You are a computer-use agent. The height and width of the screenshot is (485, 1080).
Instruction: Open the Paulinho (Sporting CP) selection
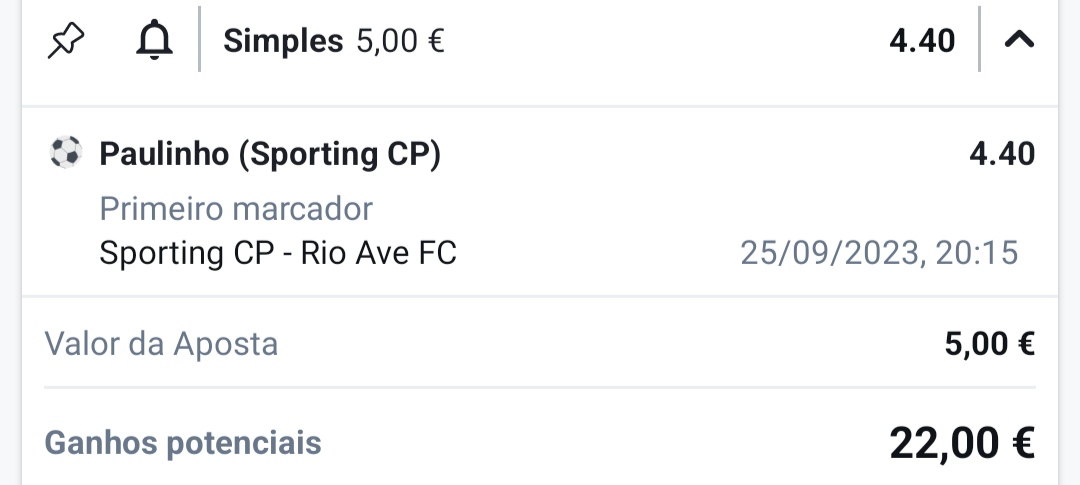point(270,154)
